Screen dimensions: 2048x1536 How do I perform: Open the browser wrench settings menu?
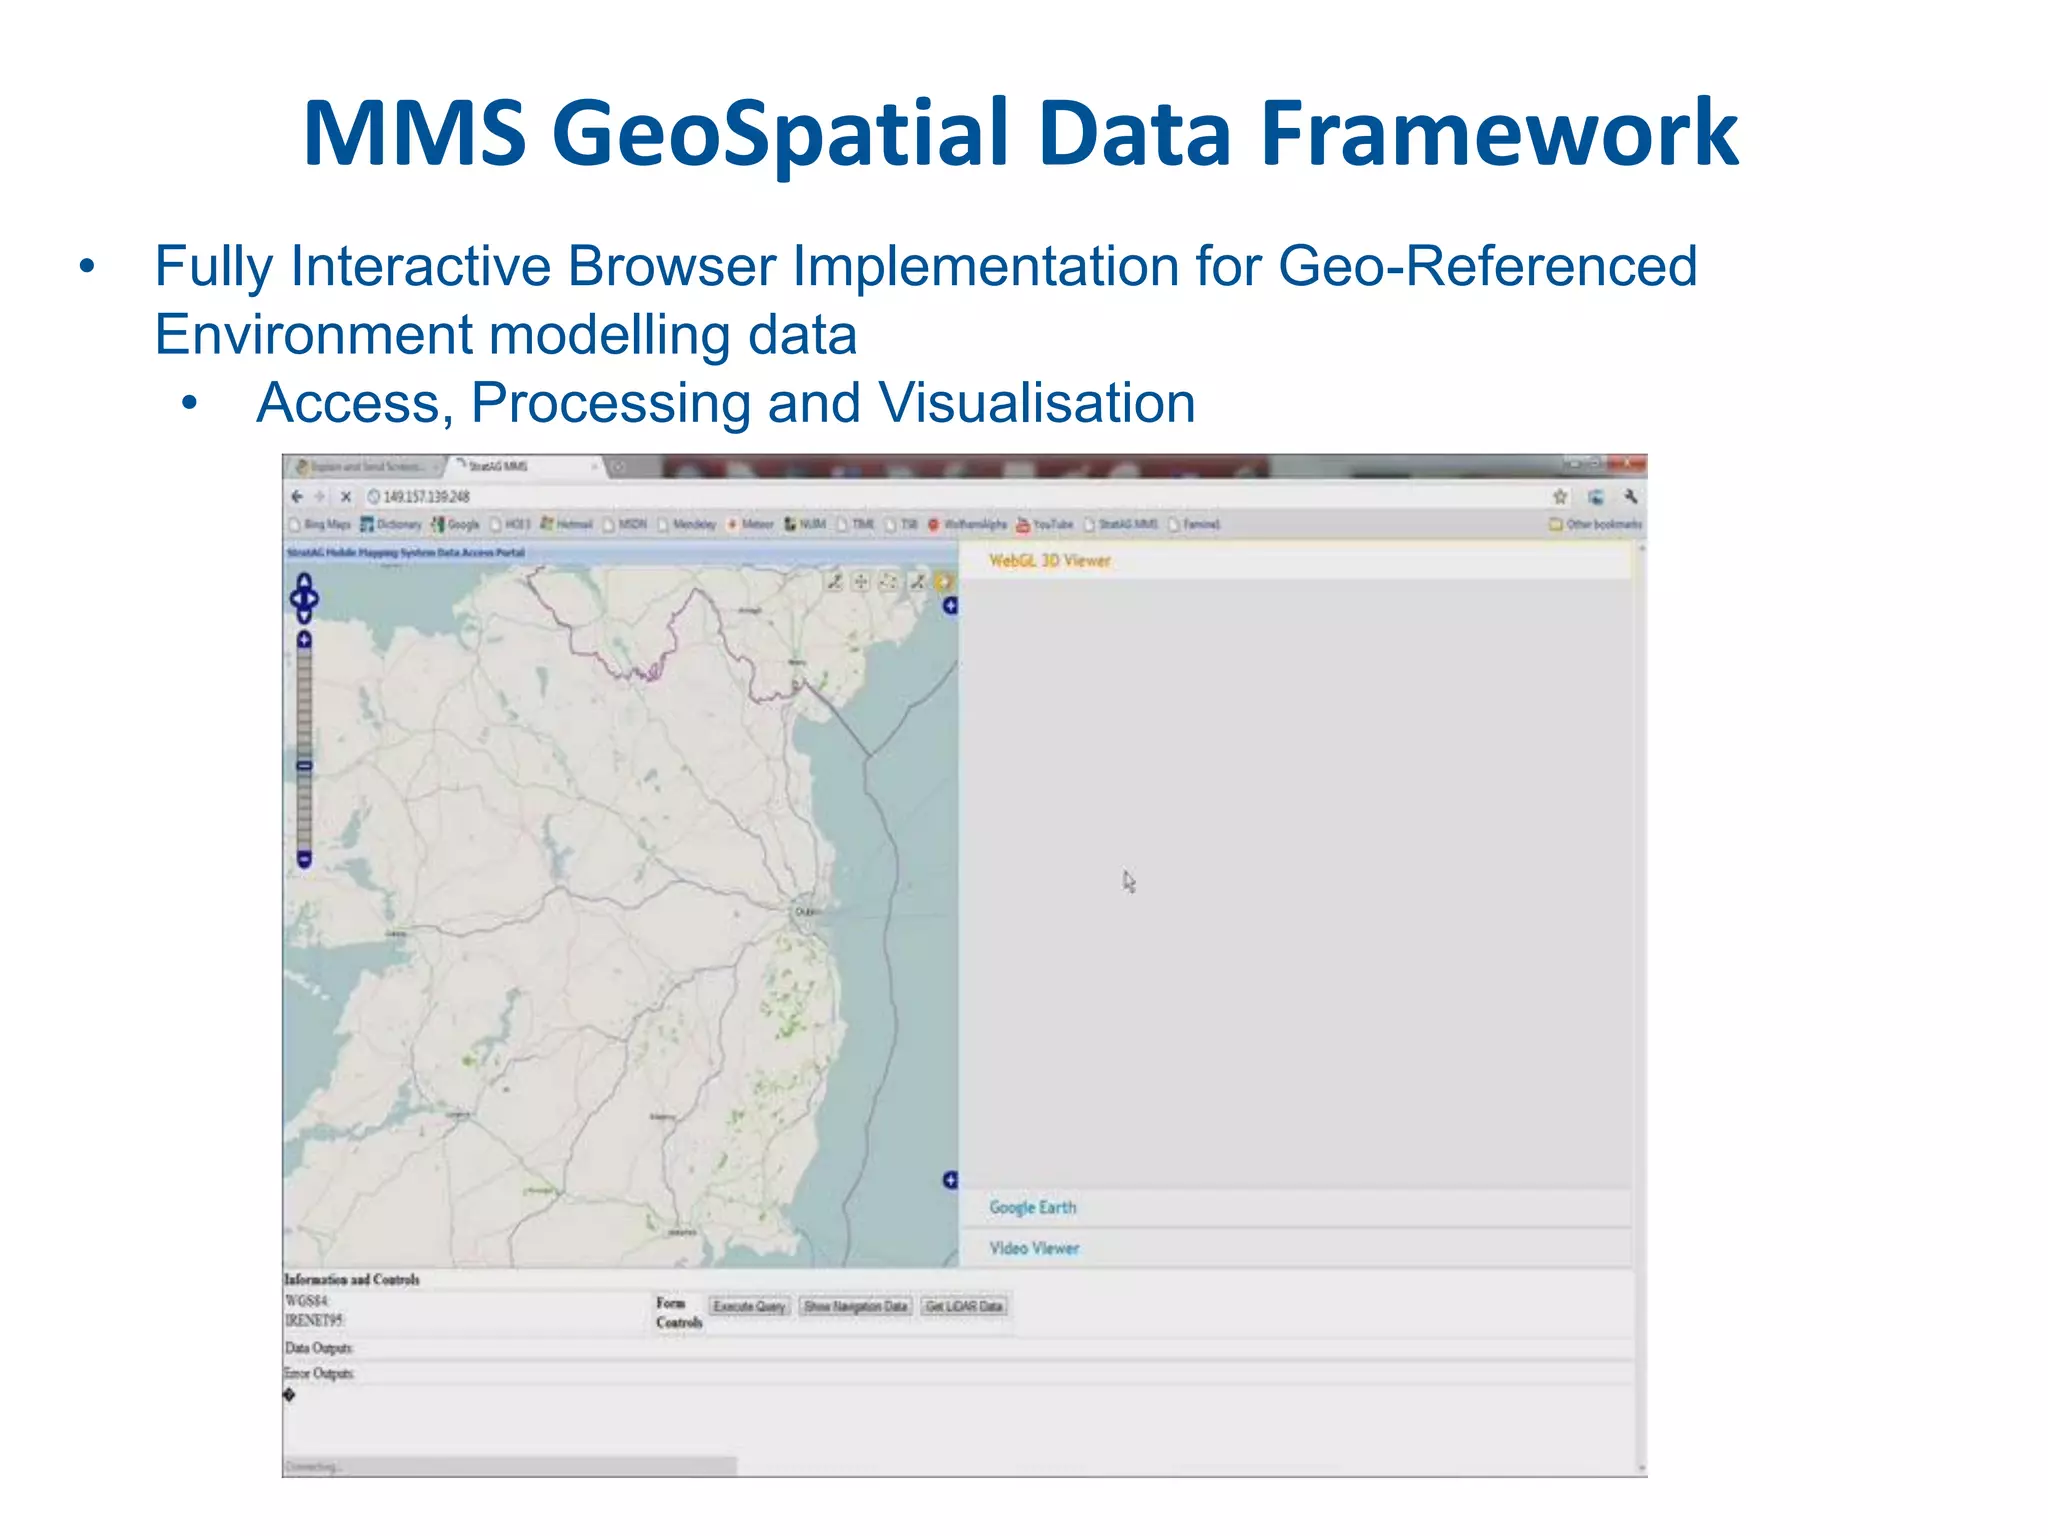(x=1629, y=496)
